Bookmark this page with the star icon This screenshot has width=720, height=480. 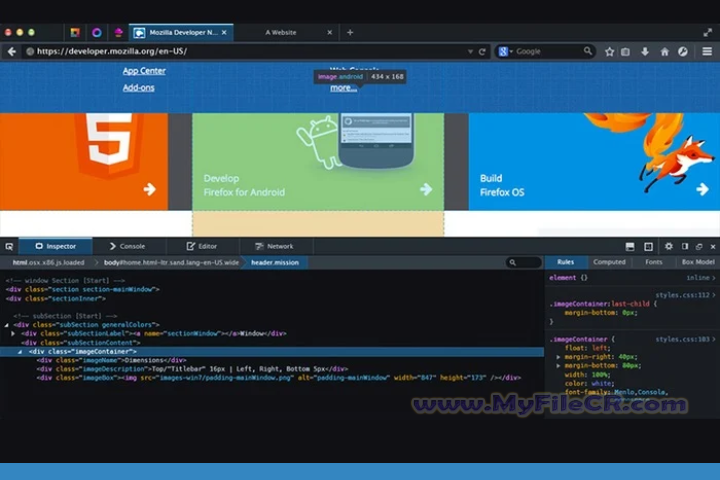pos(609,52)
